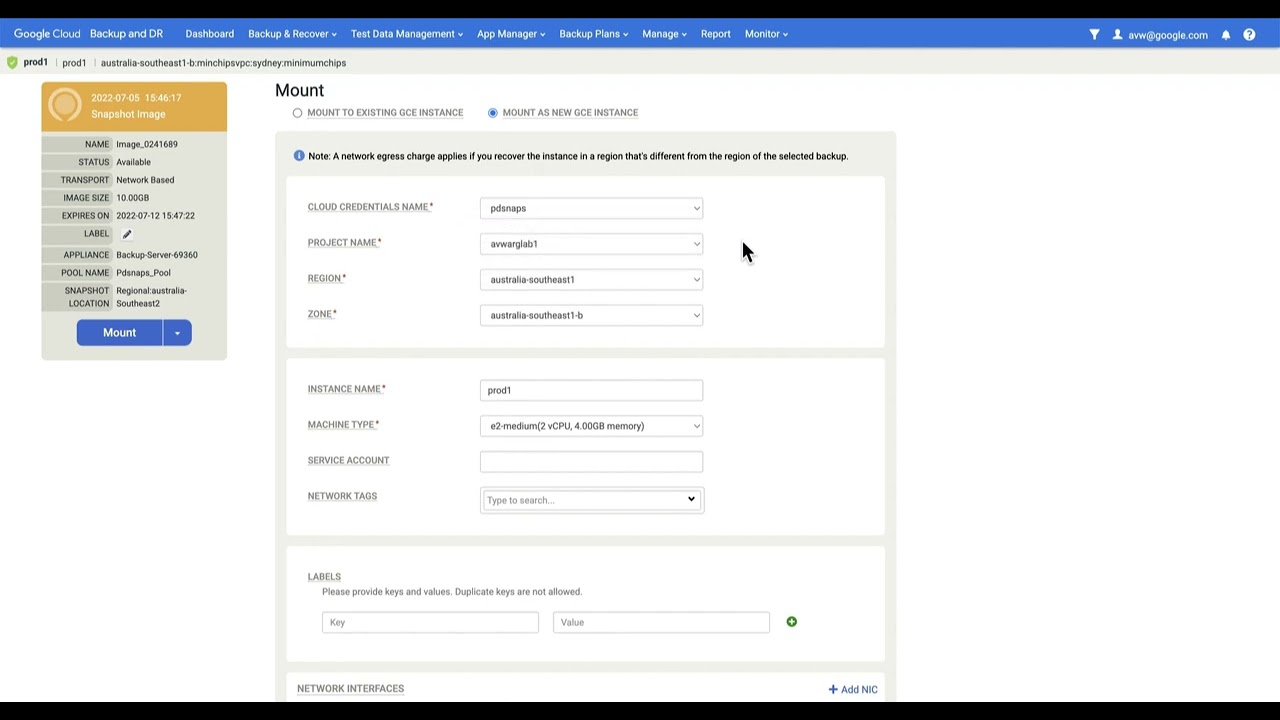Open the help question mark icon
This screenshot has width=1280, height=720.
[1249, 34]
